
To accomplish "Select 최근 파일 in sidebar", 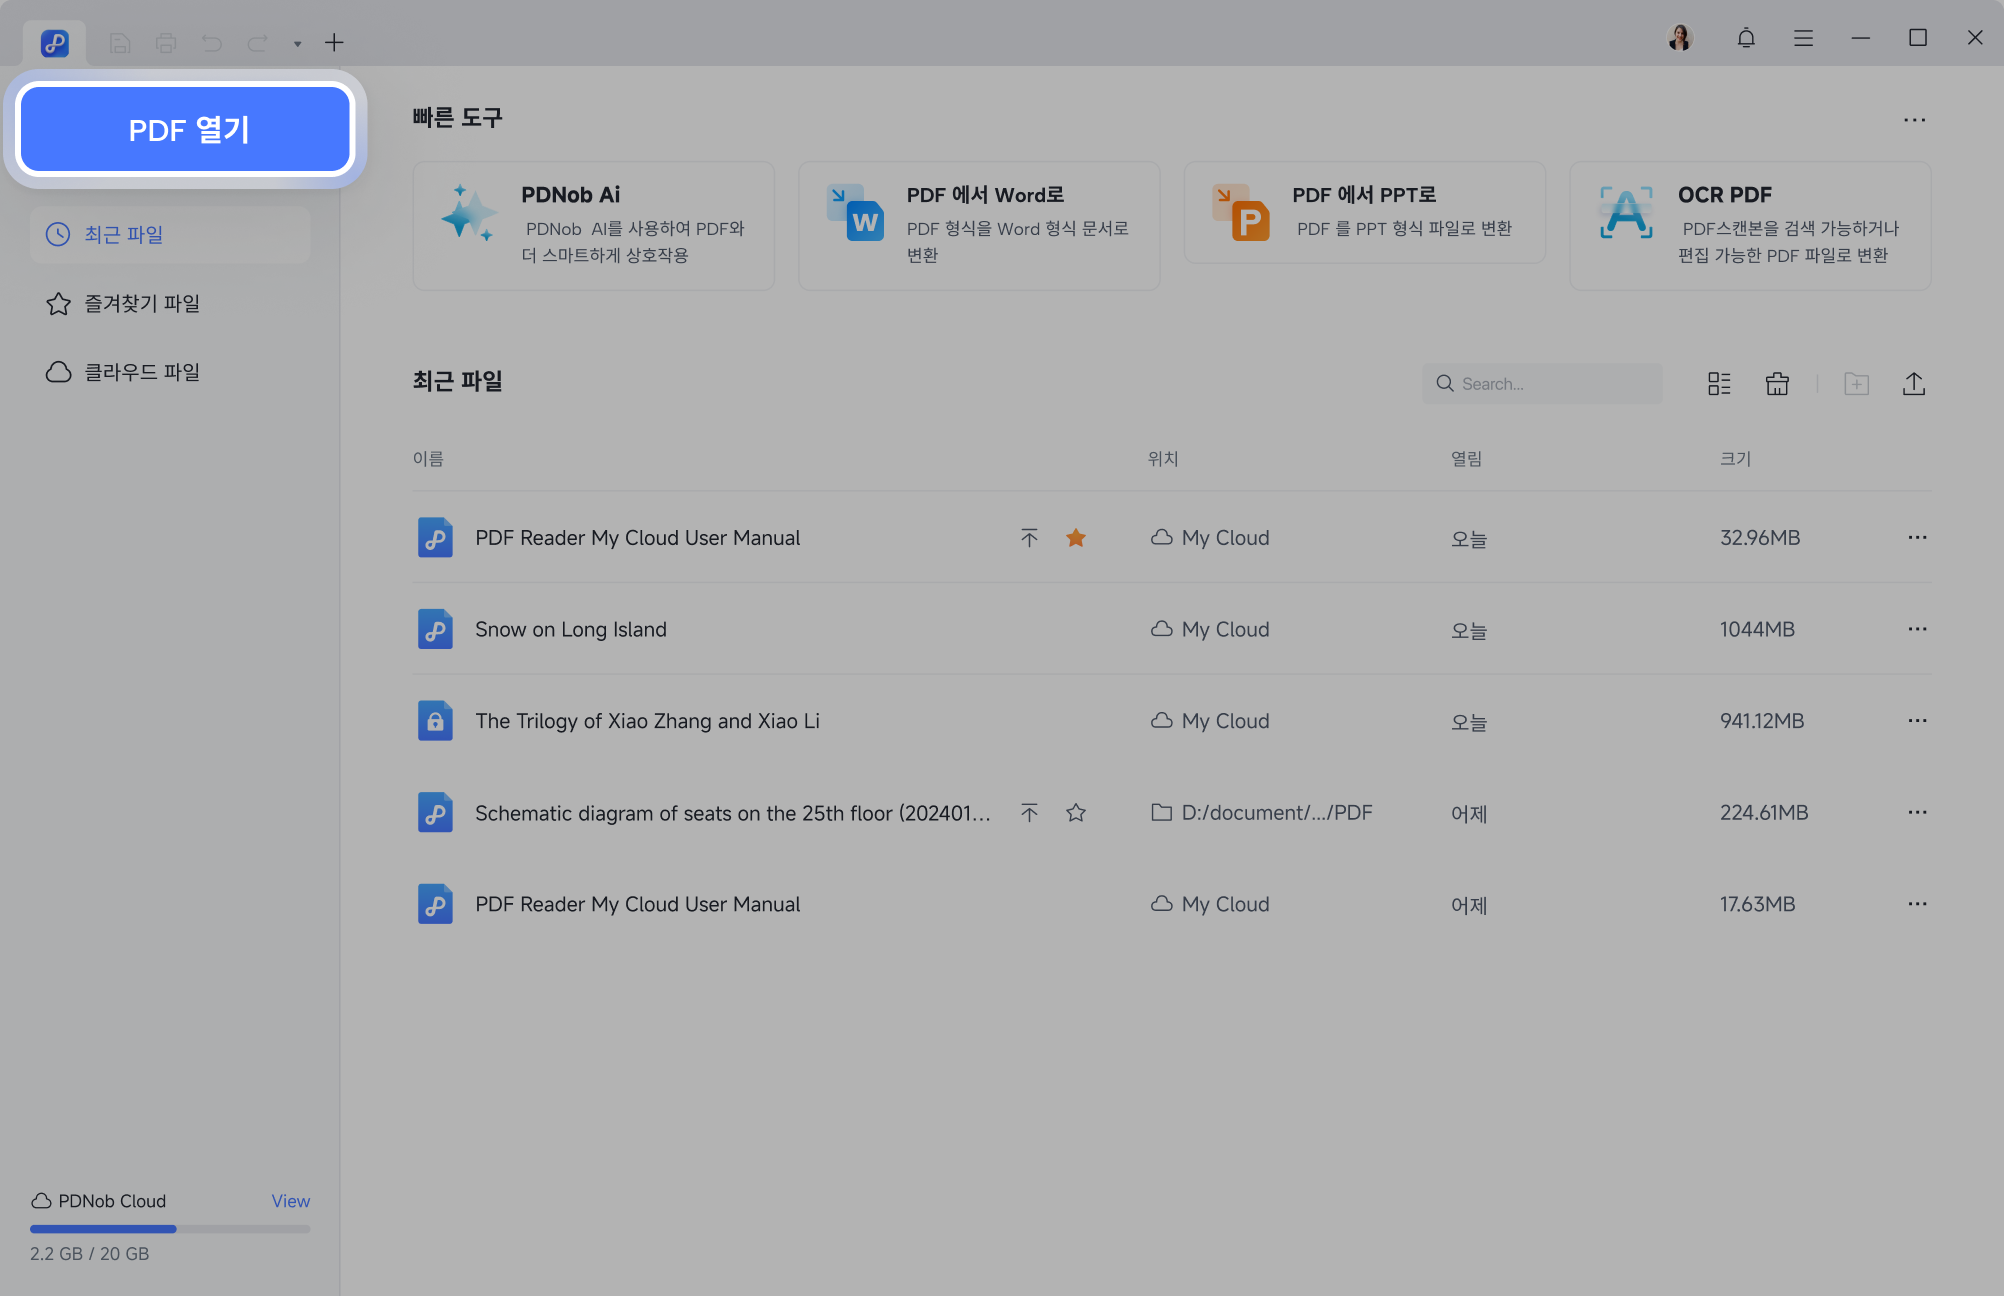I will coord(170,234).
